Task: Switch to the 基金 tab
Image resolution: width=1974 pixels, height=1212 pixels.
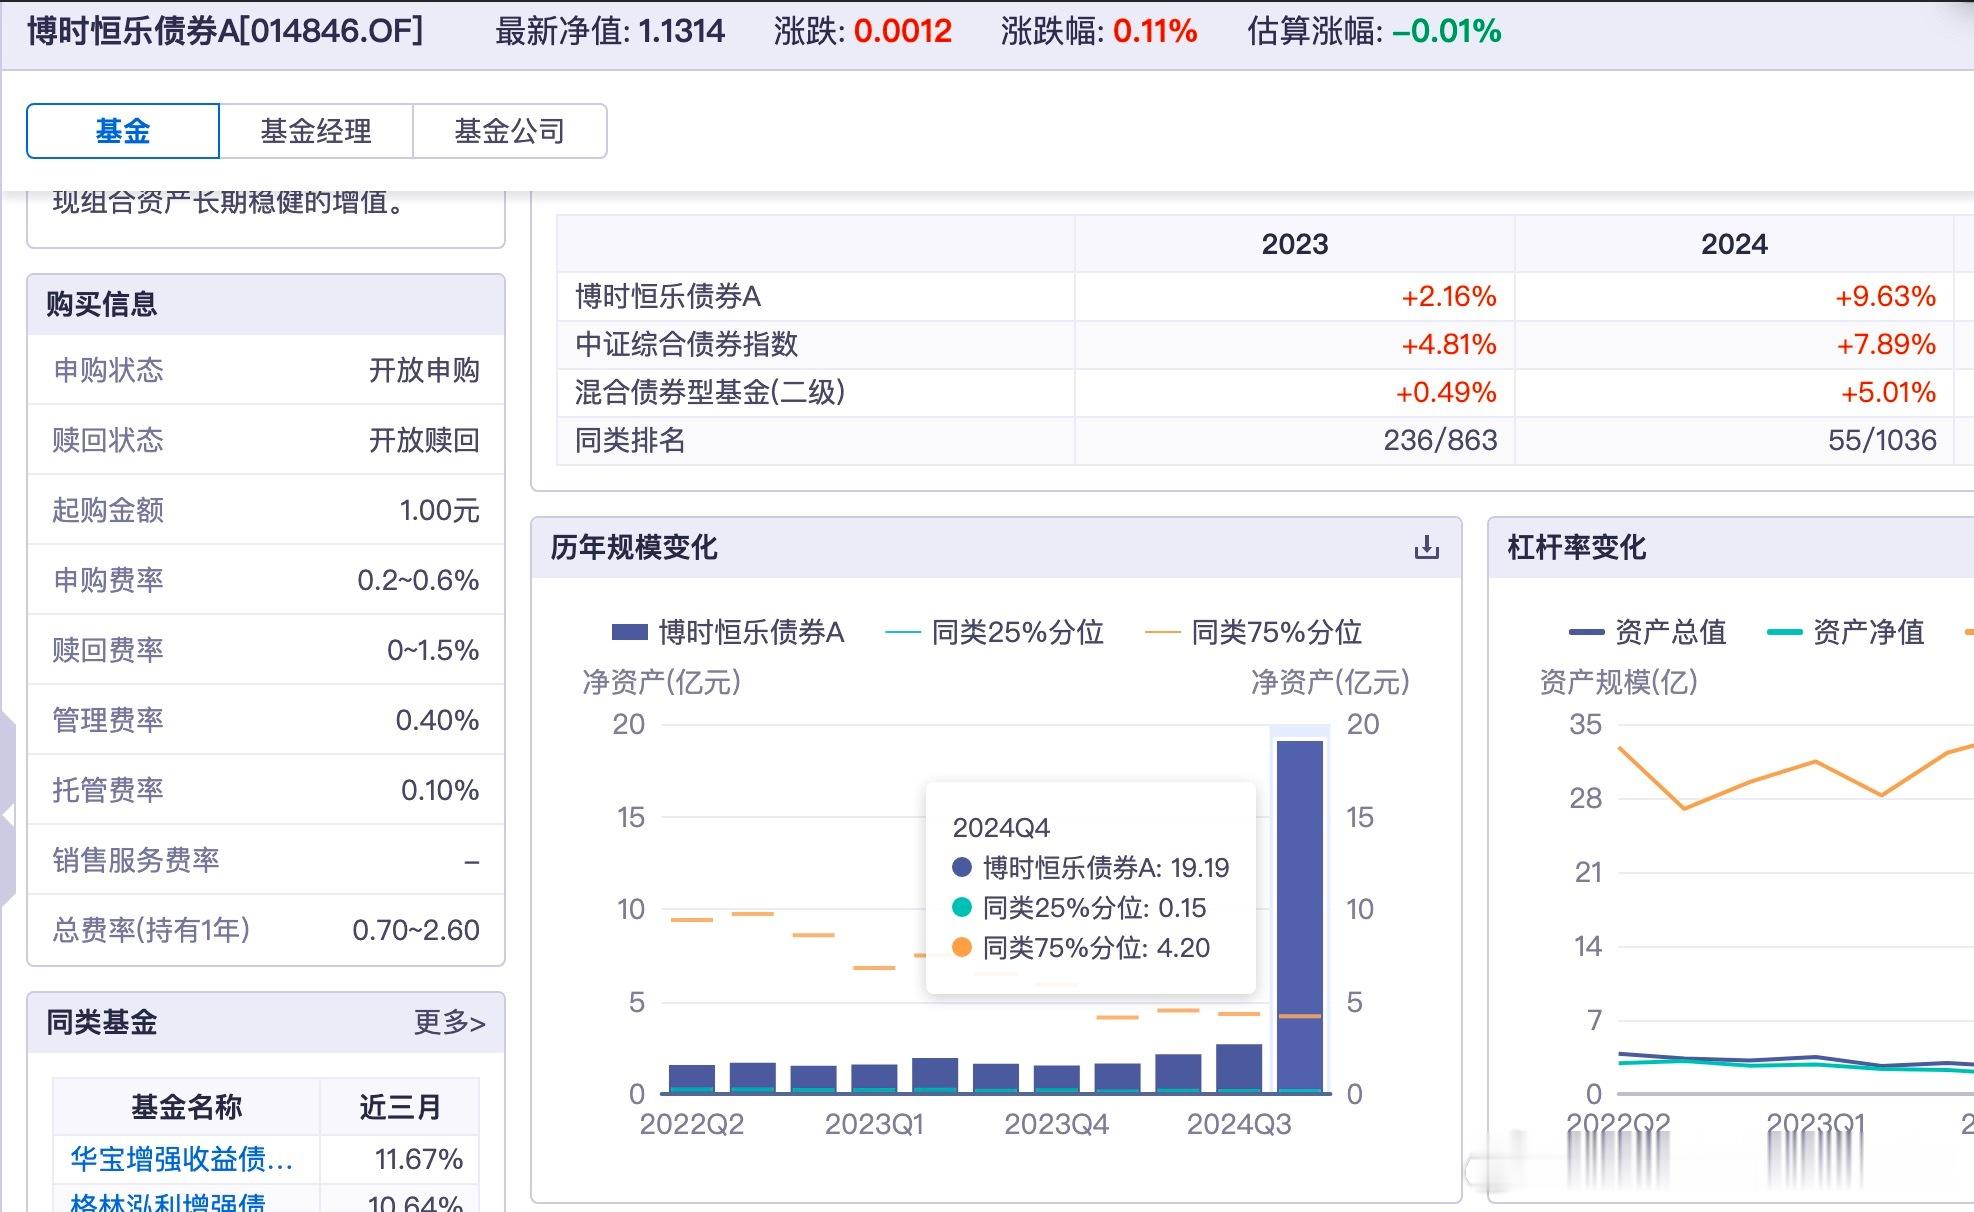Action: 123,131
